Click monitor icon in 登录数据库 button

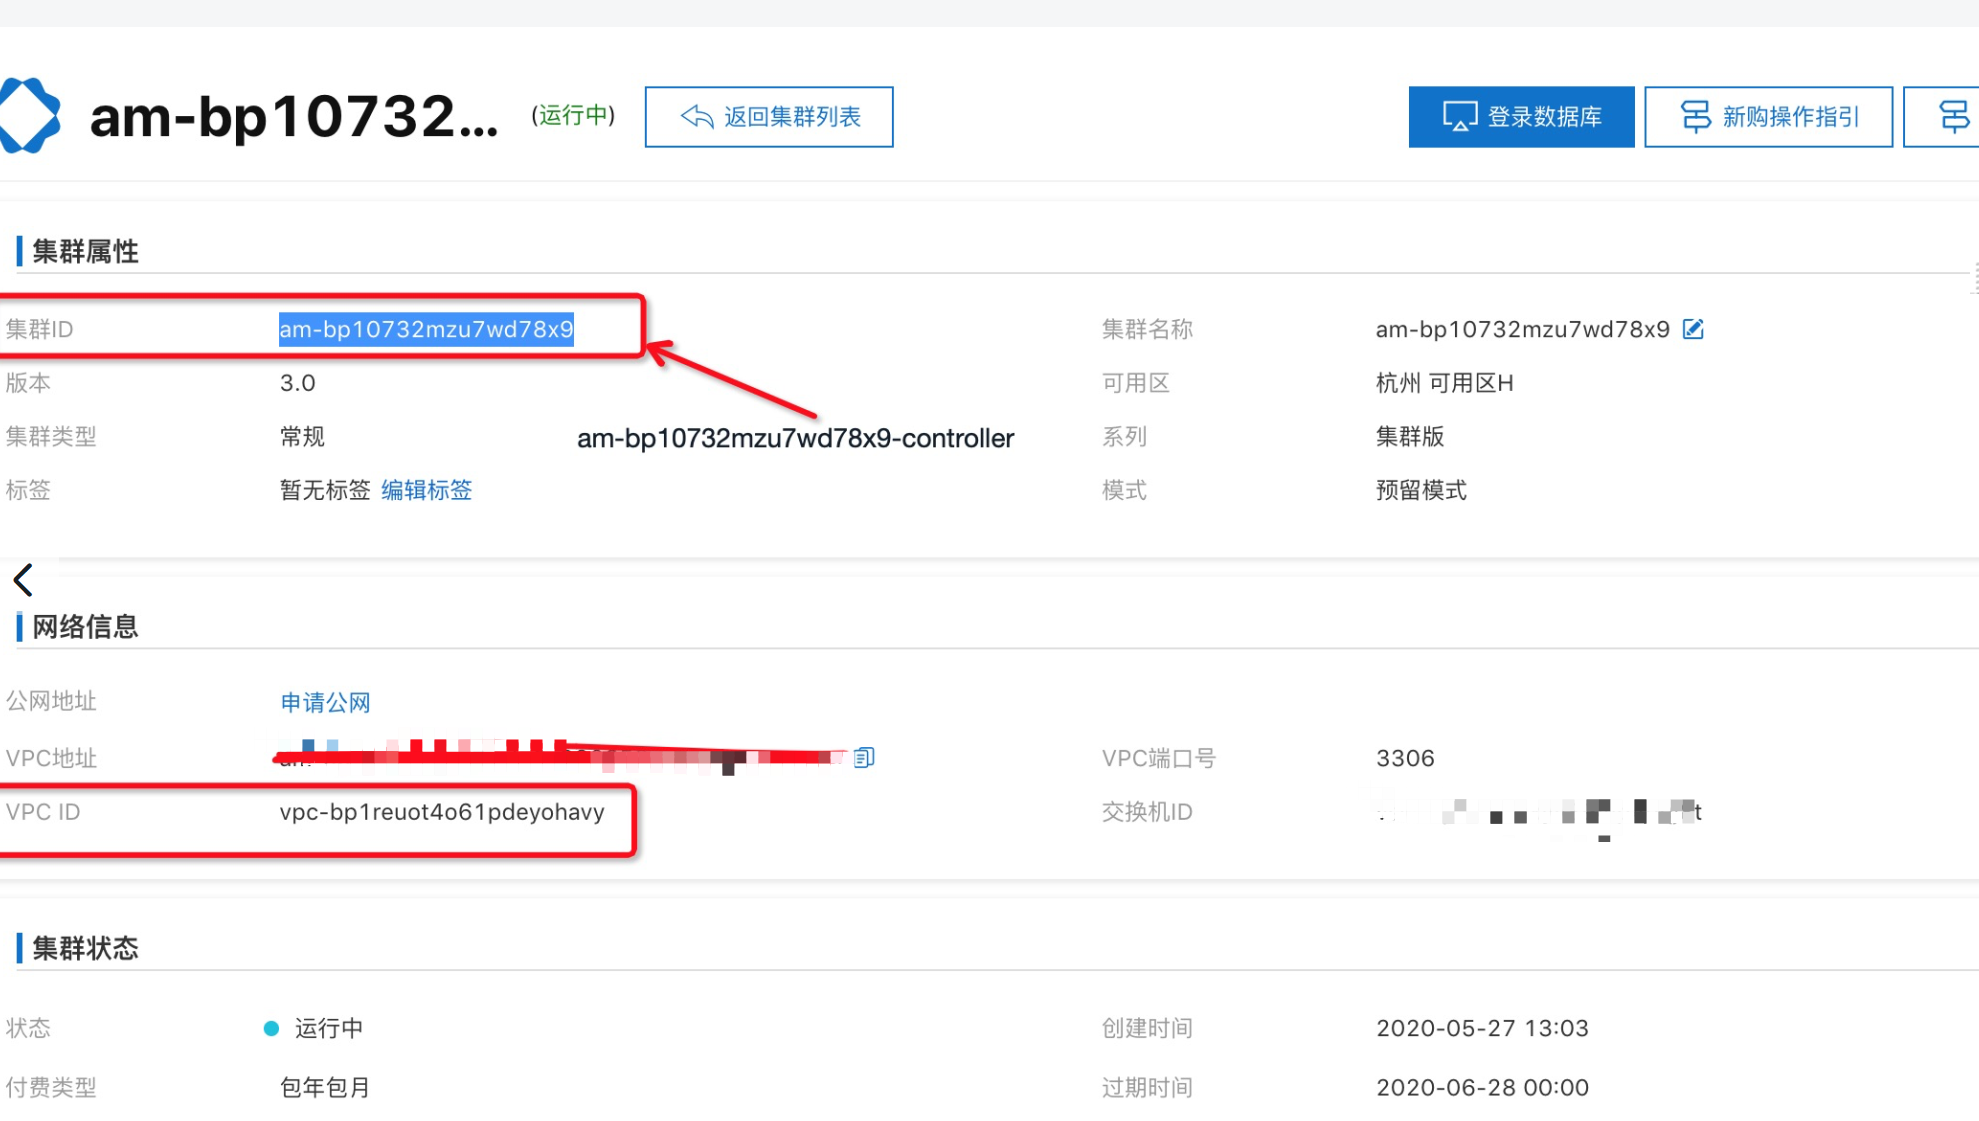click(1459, 117)
